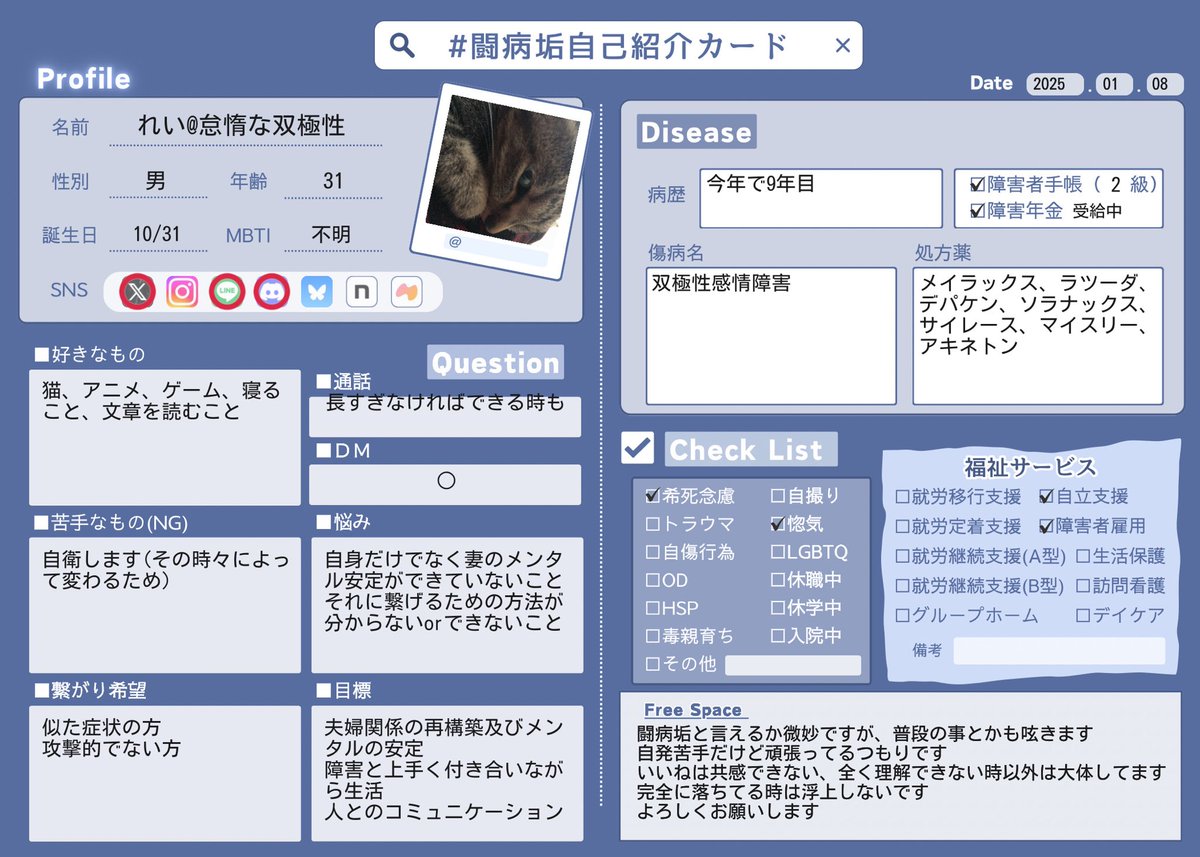Click the 好きなもの text box

click(x=165, y=437)
